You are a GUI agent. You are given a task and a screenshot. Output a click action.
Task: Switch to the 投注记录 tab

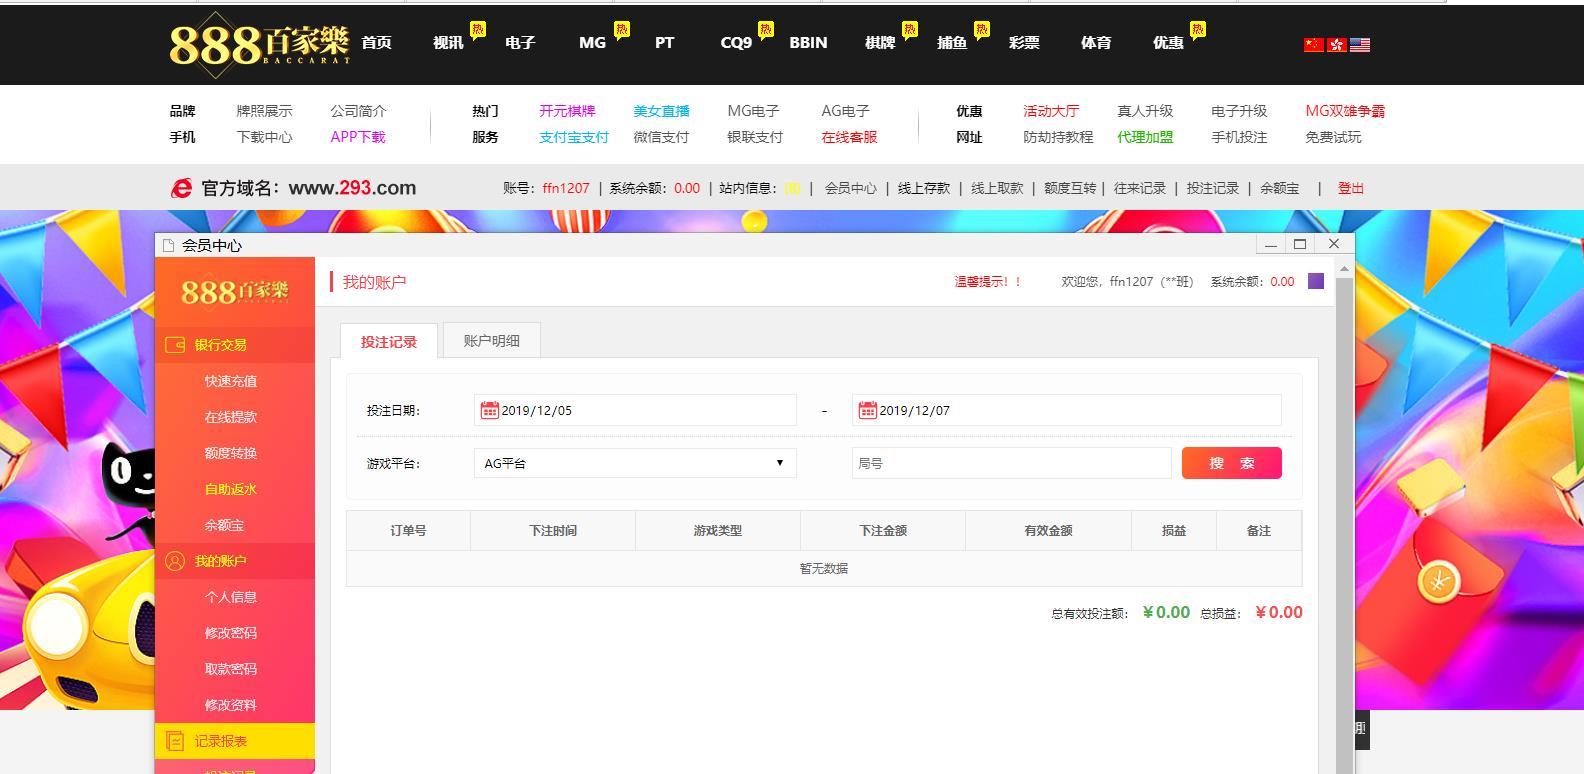point(389,341)
